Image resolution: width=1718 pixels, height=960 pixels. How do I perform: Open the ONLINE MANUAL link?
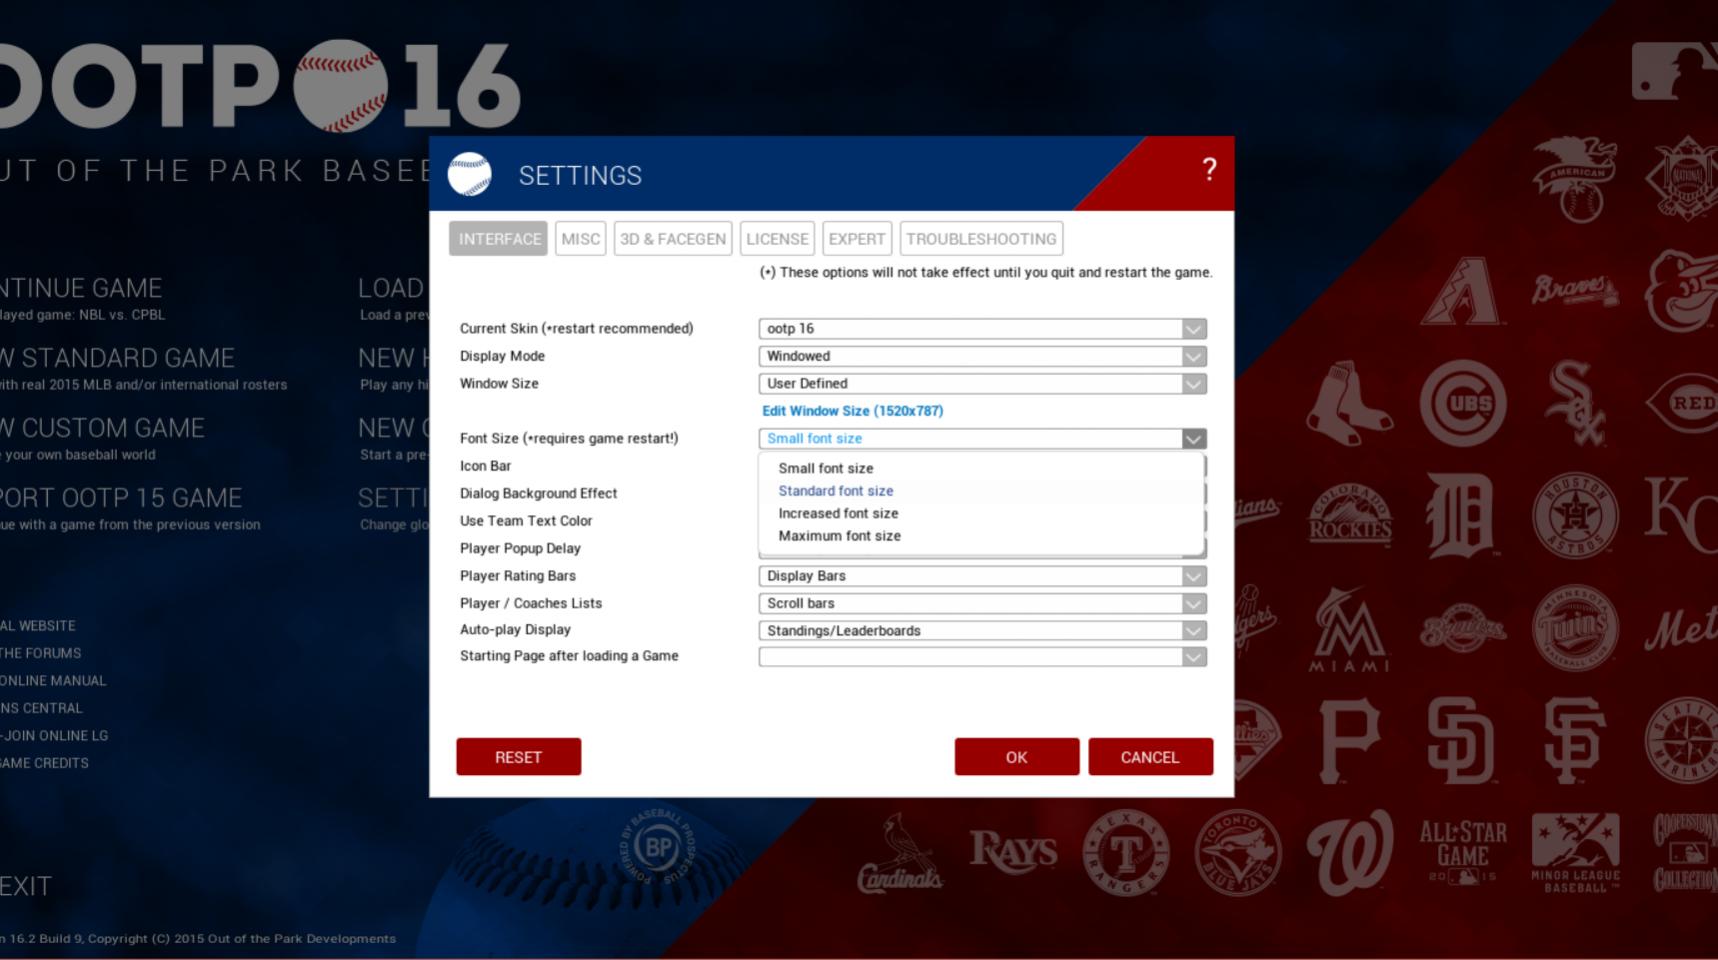(x=53, y=681)
